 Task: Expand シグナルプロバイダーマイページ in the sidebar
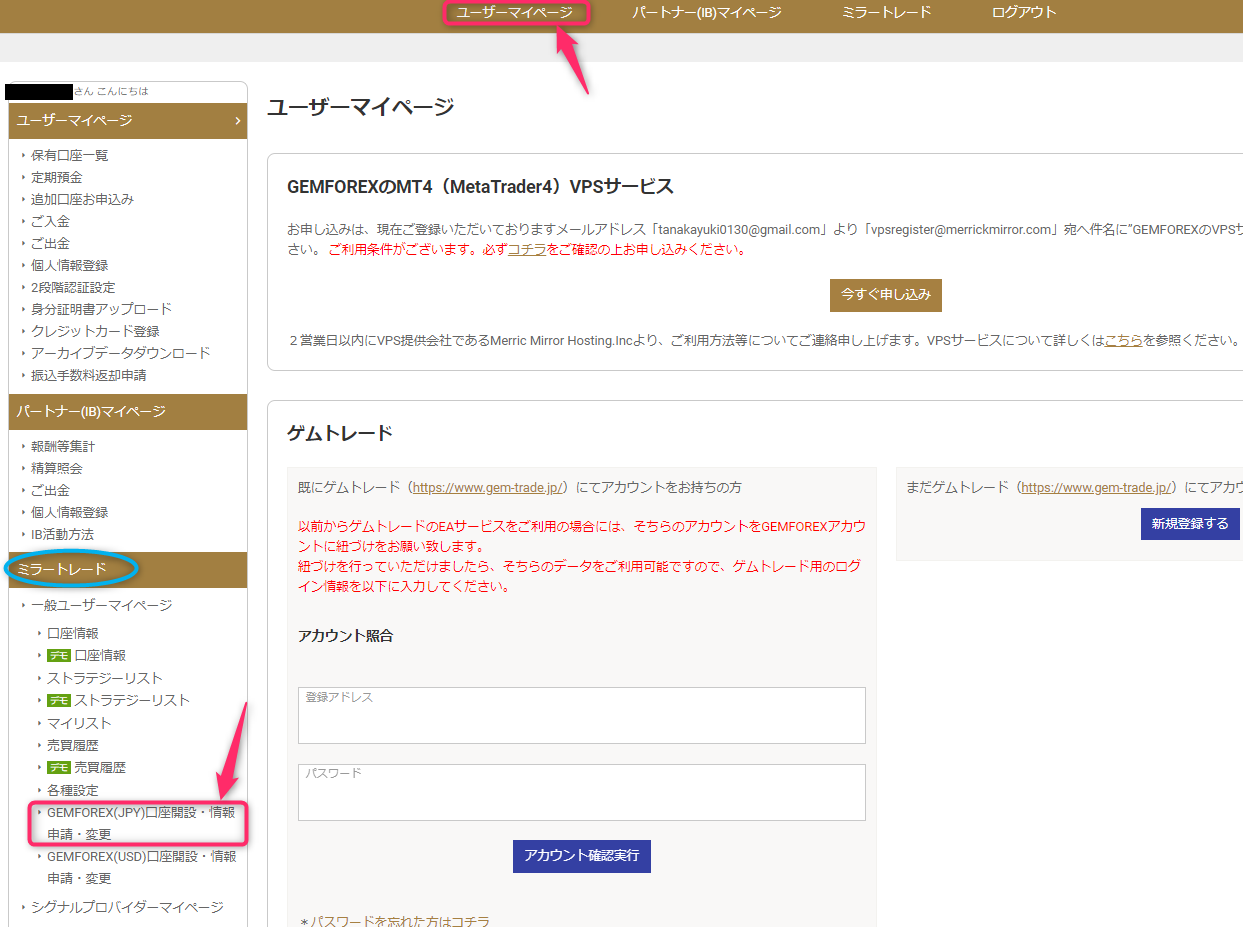(127, 907)
